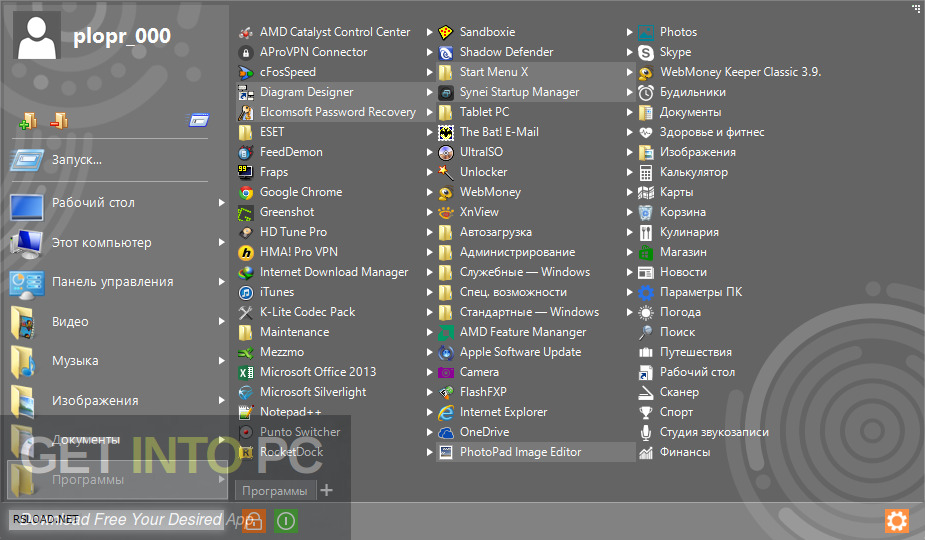925x540 pixels.
Task: Open Shadow Defender icon
Action: click(446, 53)
